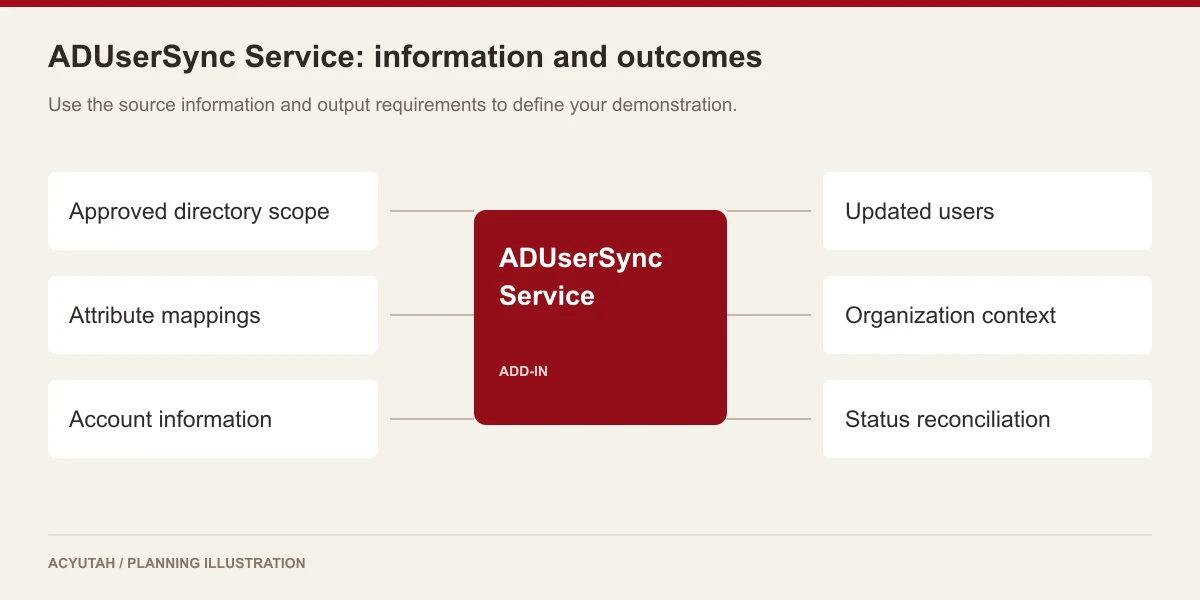Click the central ADUserSync Service box
This screenshot has width=1200, height=600.
pos(600,317)
